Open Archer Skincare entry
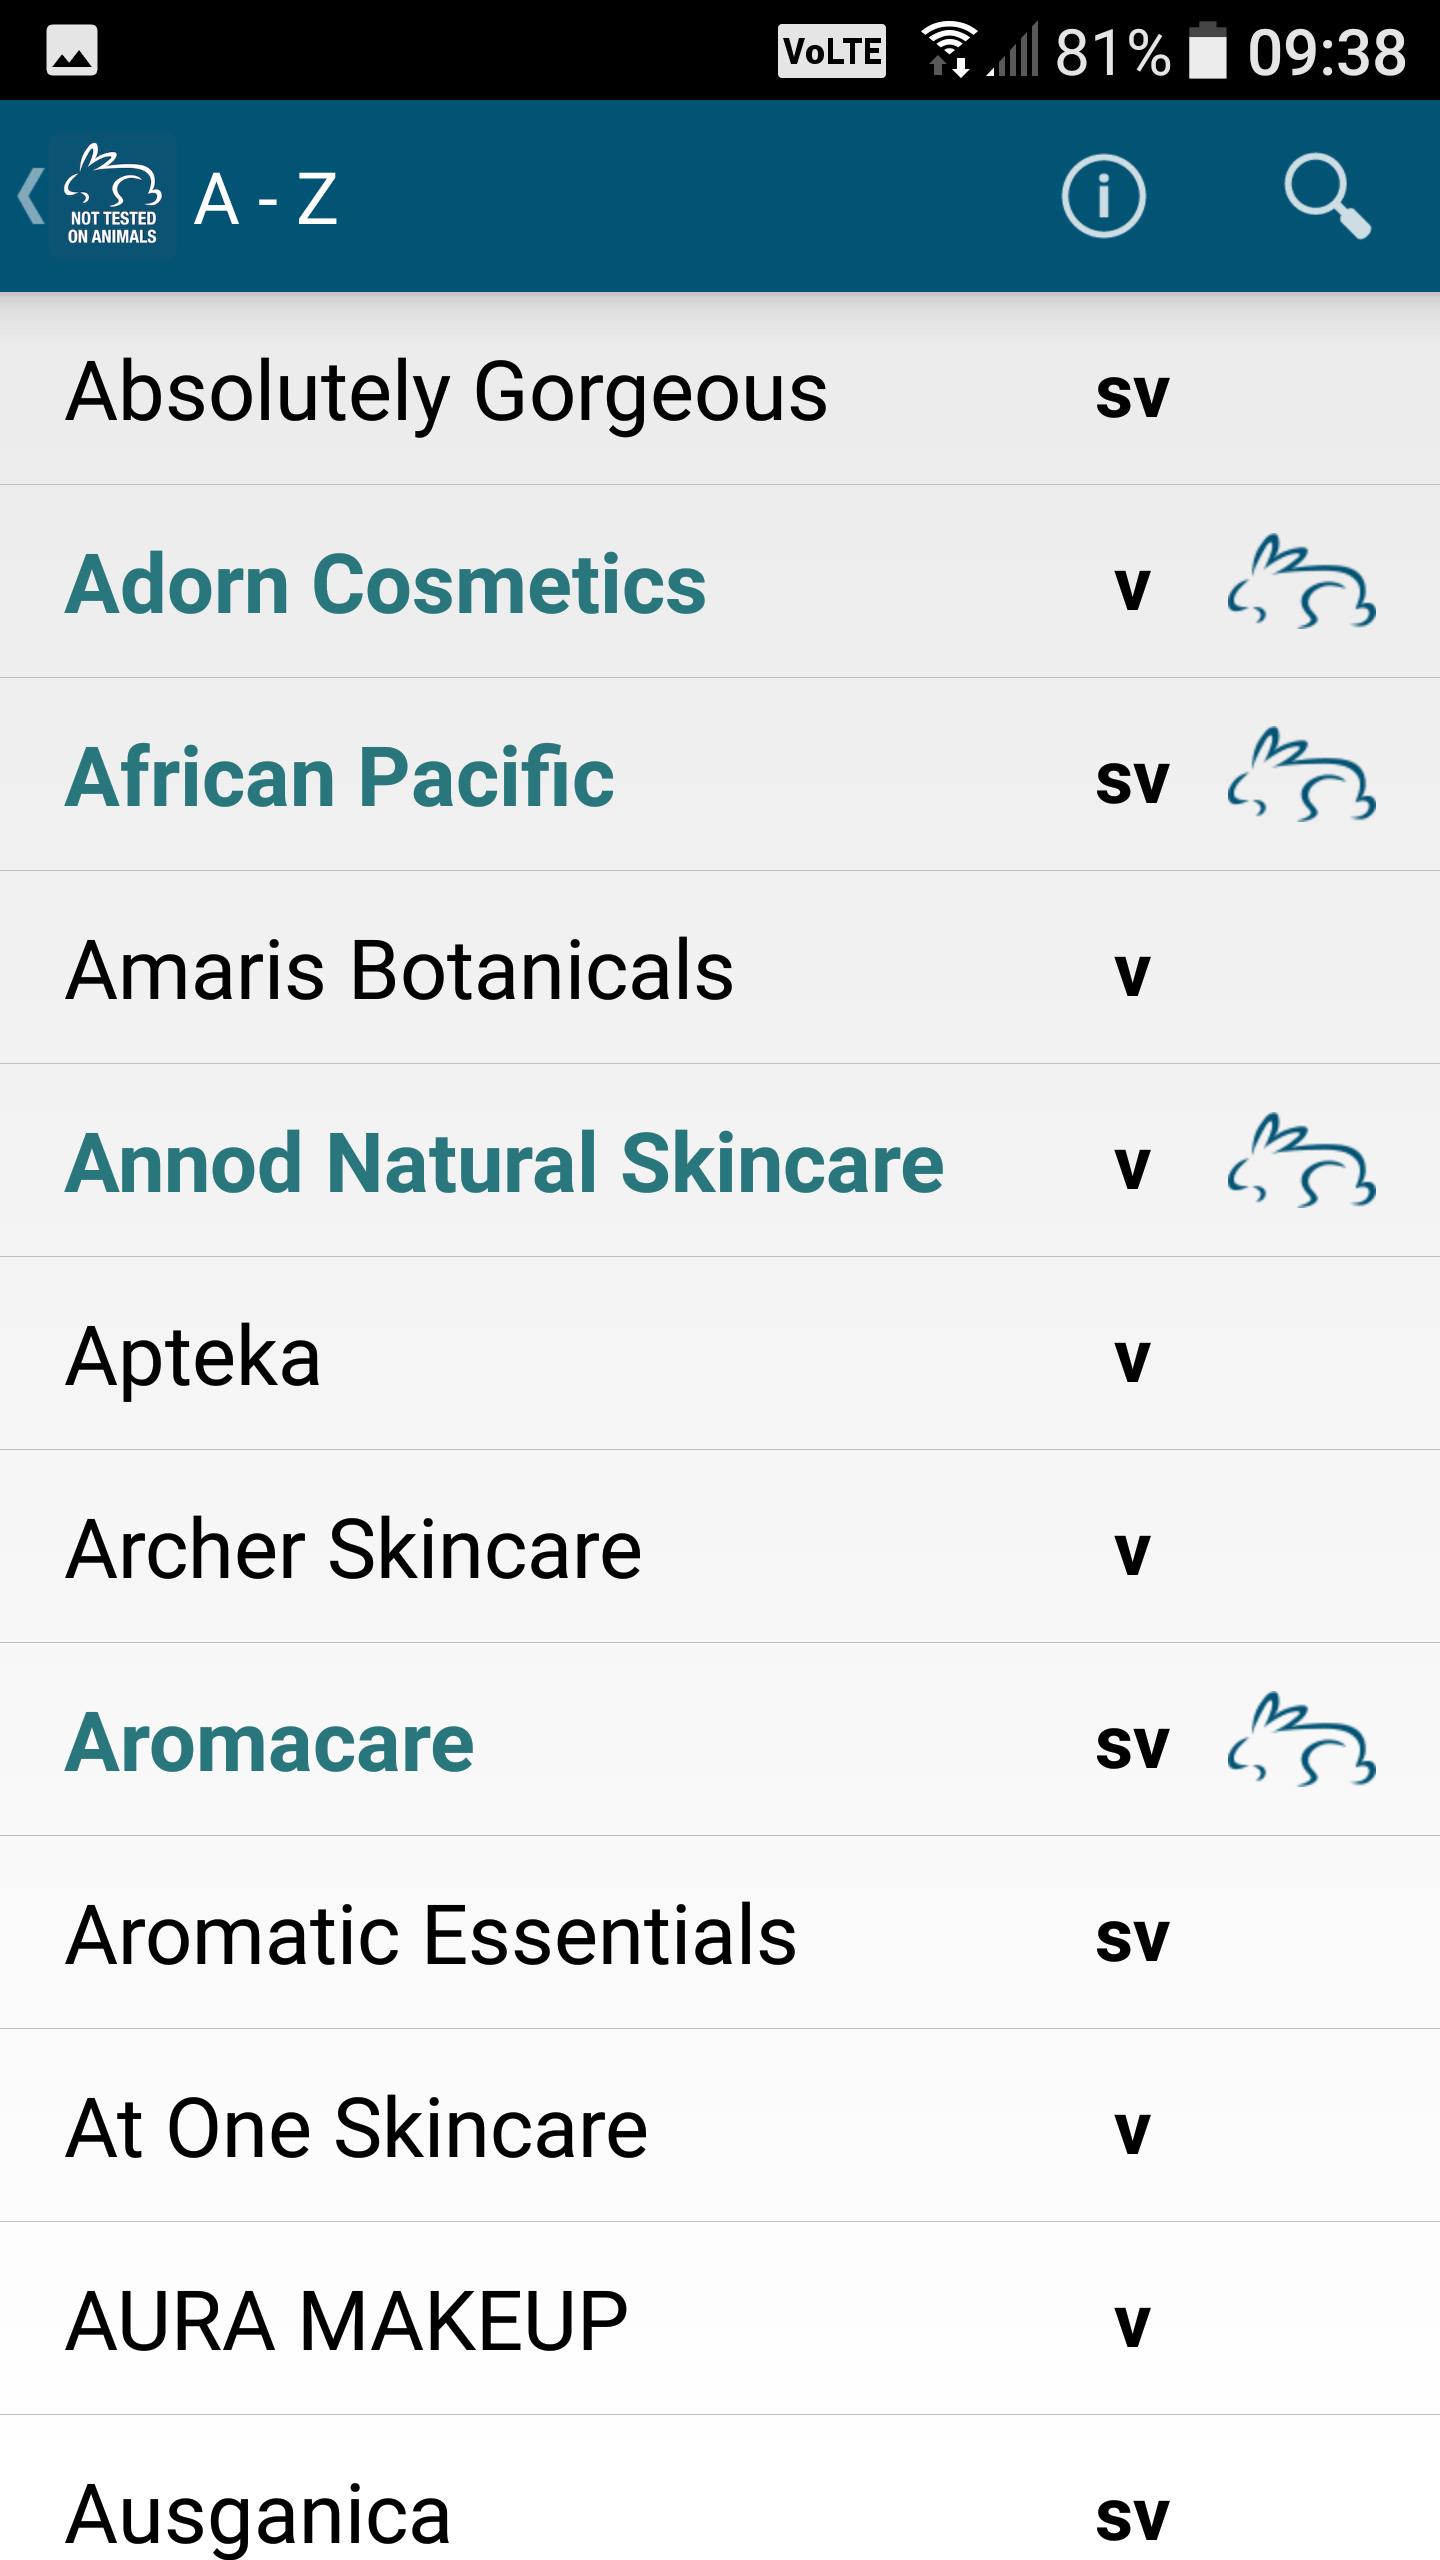Screen dimensions: 1440x2560 pyautogui.click(x=353, y=1549)
